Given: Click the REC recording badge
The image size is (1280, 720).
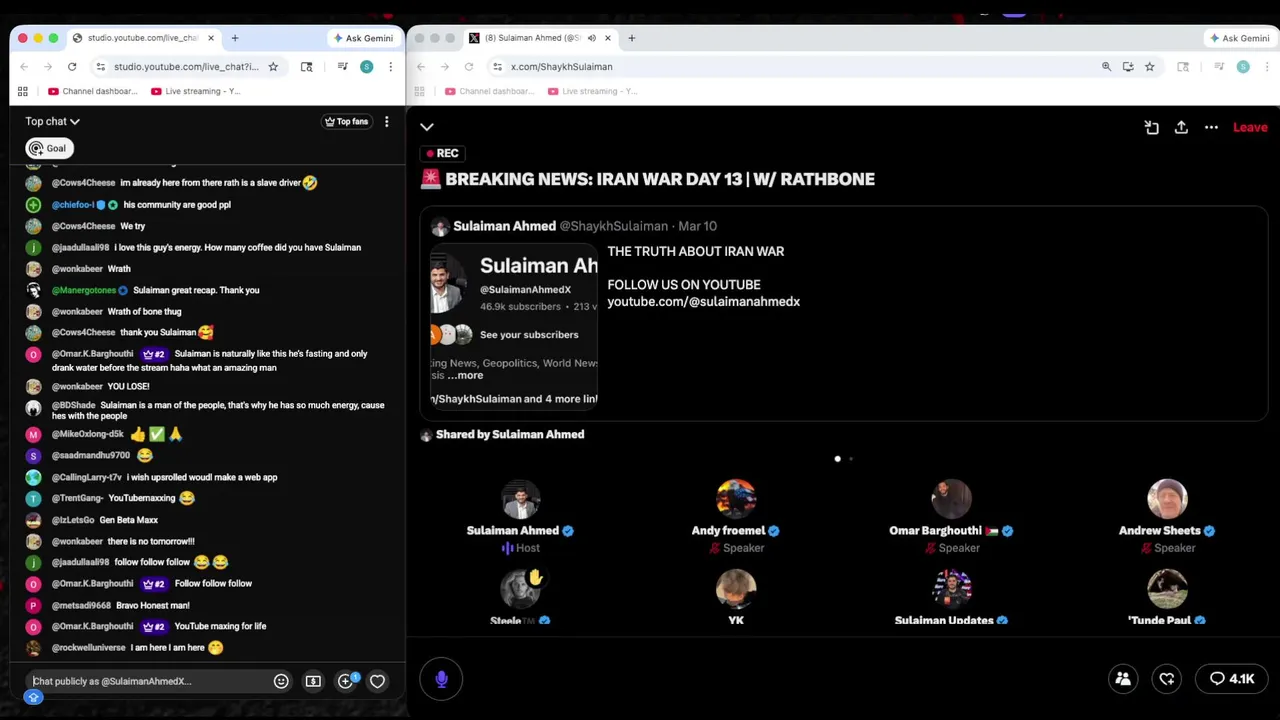Looking at the screenshot, I should [441, 153].
